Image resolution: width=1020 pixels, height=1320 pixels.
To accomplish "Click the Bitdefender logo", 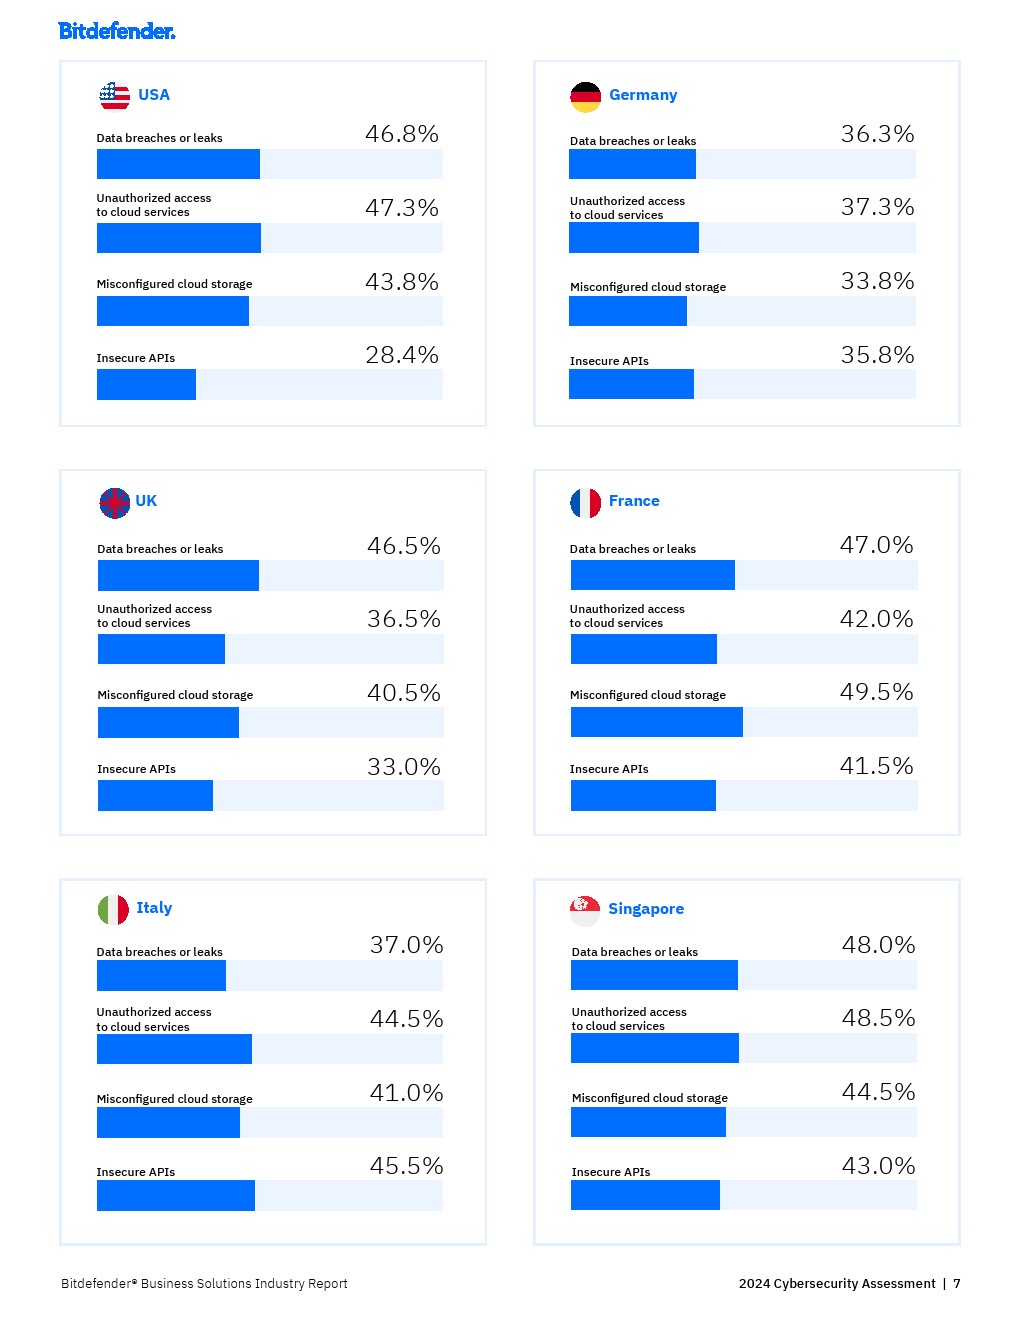I will pyautogui.click(x=117, y=31).
